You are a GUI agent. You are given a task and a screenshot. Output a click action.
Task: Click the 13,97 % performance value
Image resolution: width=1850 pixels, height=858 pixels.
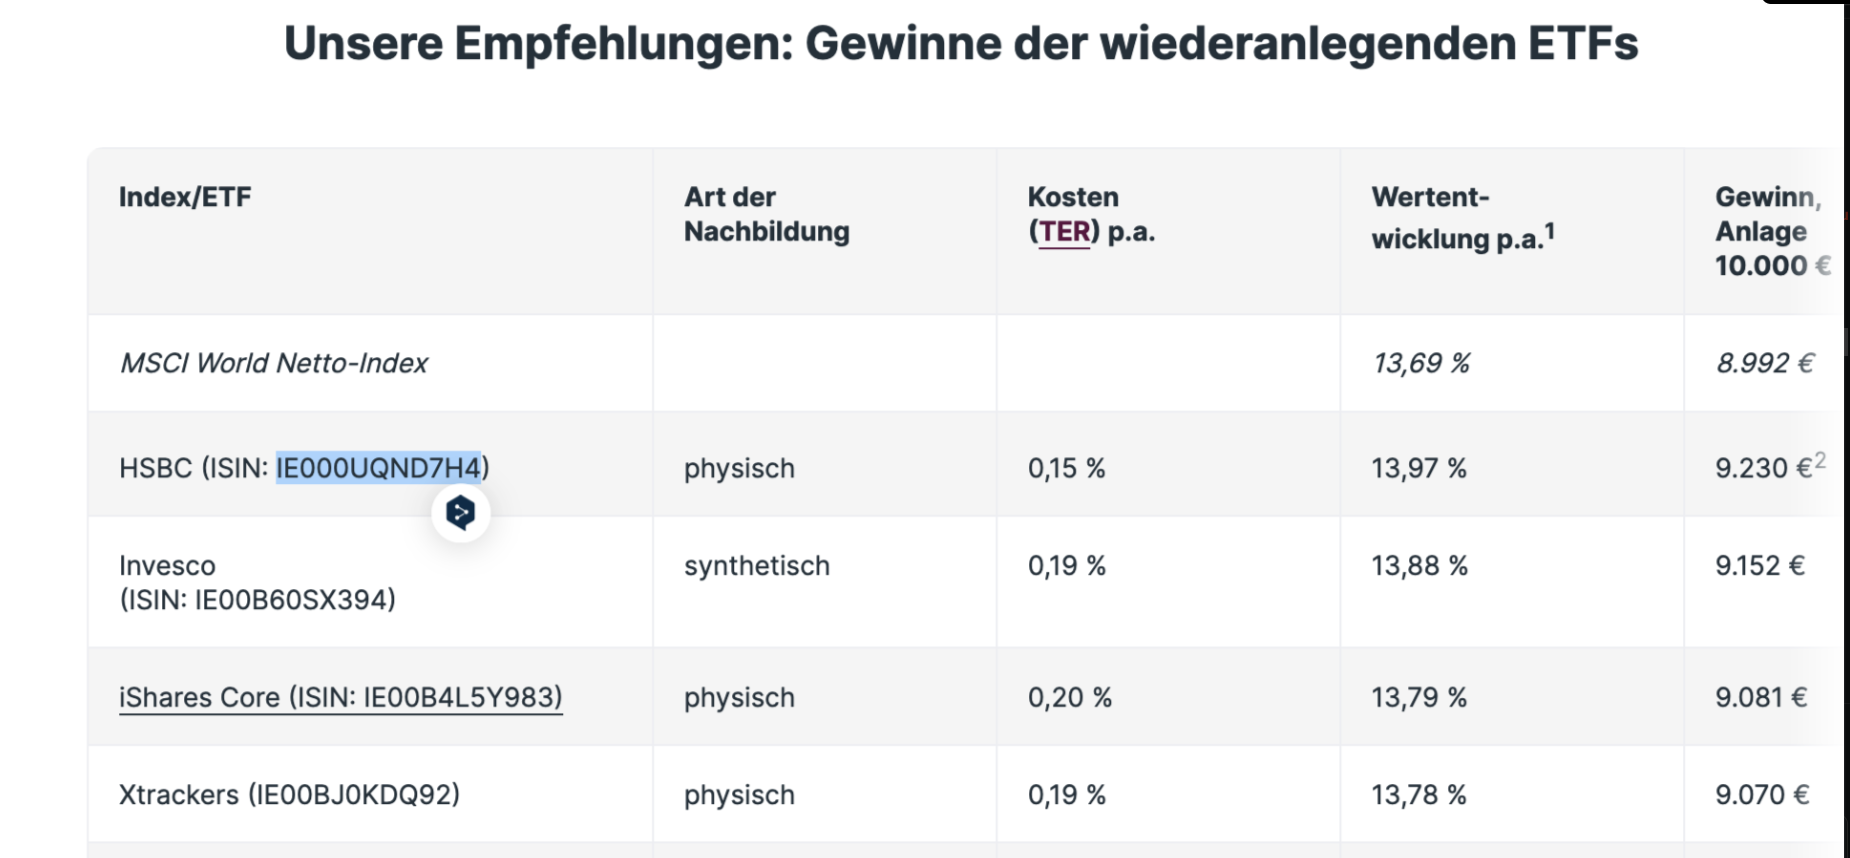pos(1418,468)
